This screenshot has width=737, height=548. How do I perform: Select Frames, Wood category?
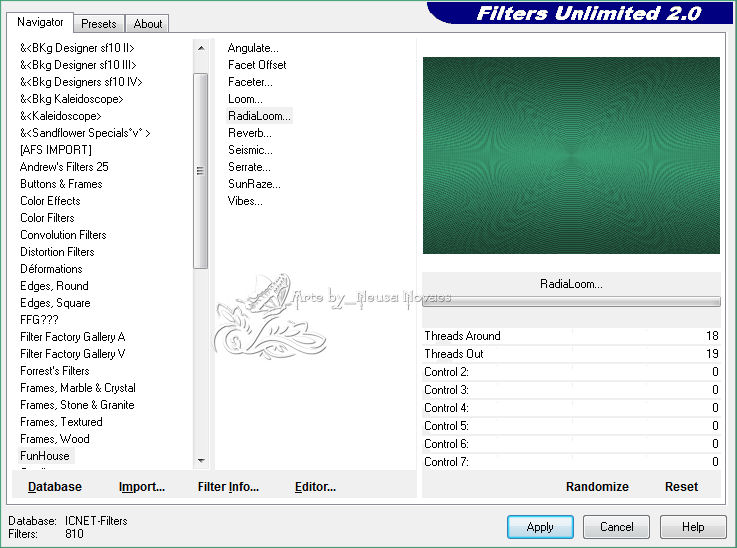tap(55, 438)
